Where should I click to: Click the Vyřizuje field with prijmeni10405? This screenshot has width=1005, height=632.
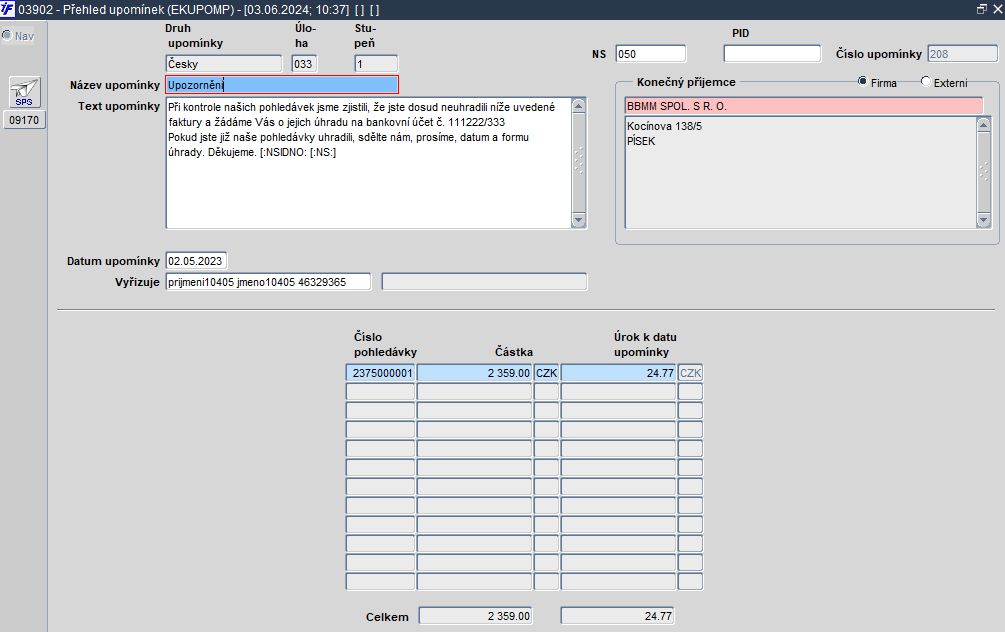[x=268, y=281]
